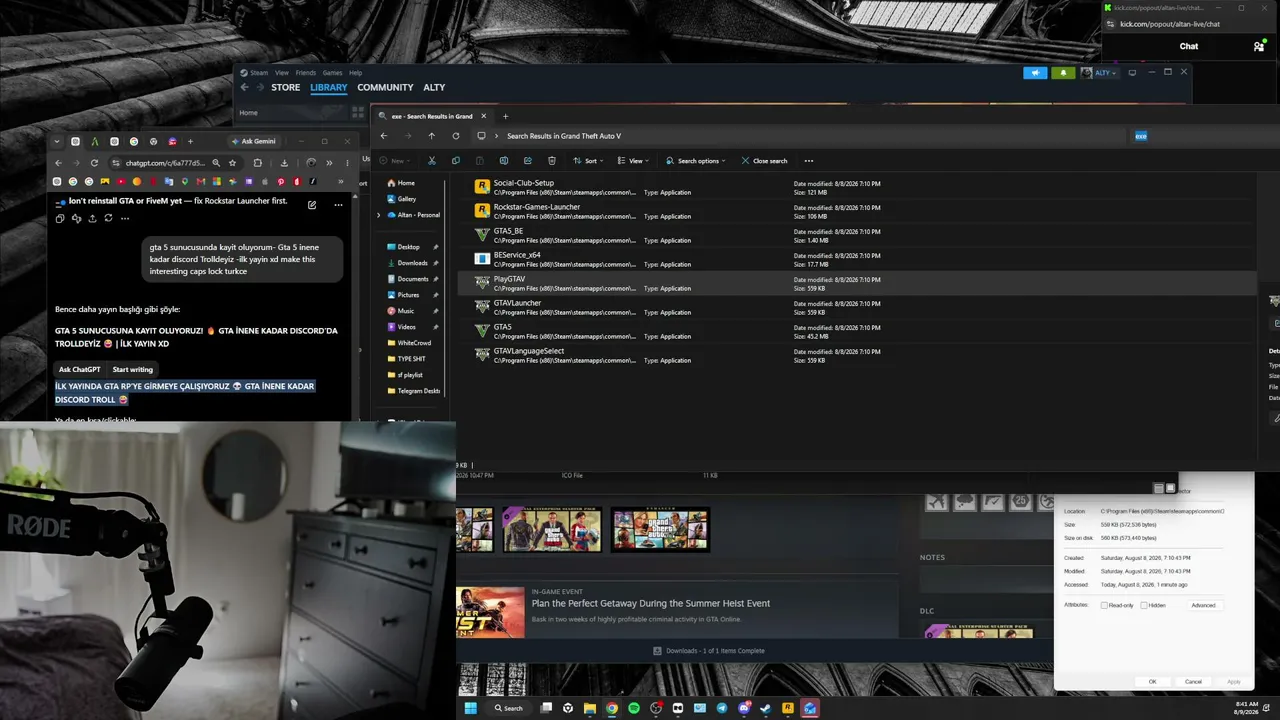Click the Start writing button
The image size is (1280, 720).
[x=133, y=369]
